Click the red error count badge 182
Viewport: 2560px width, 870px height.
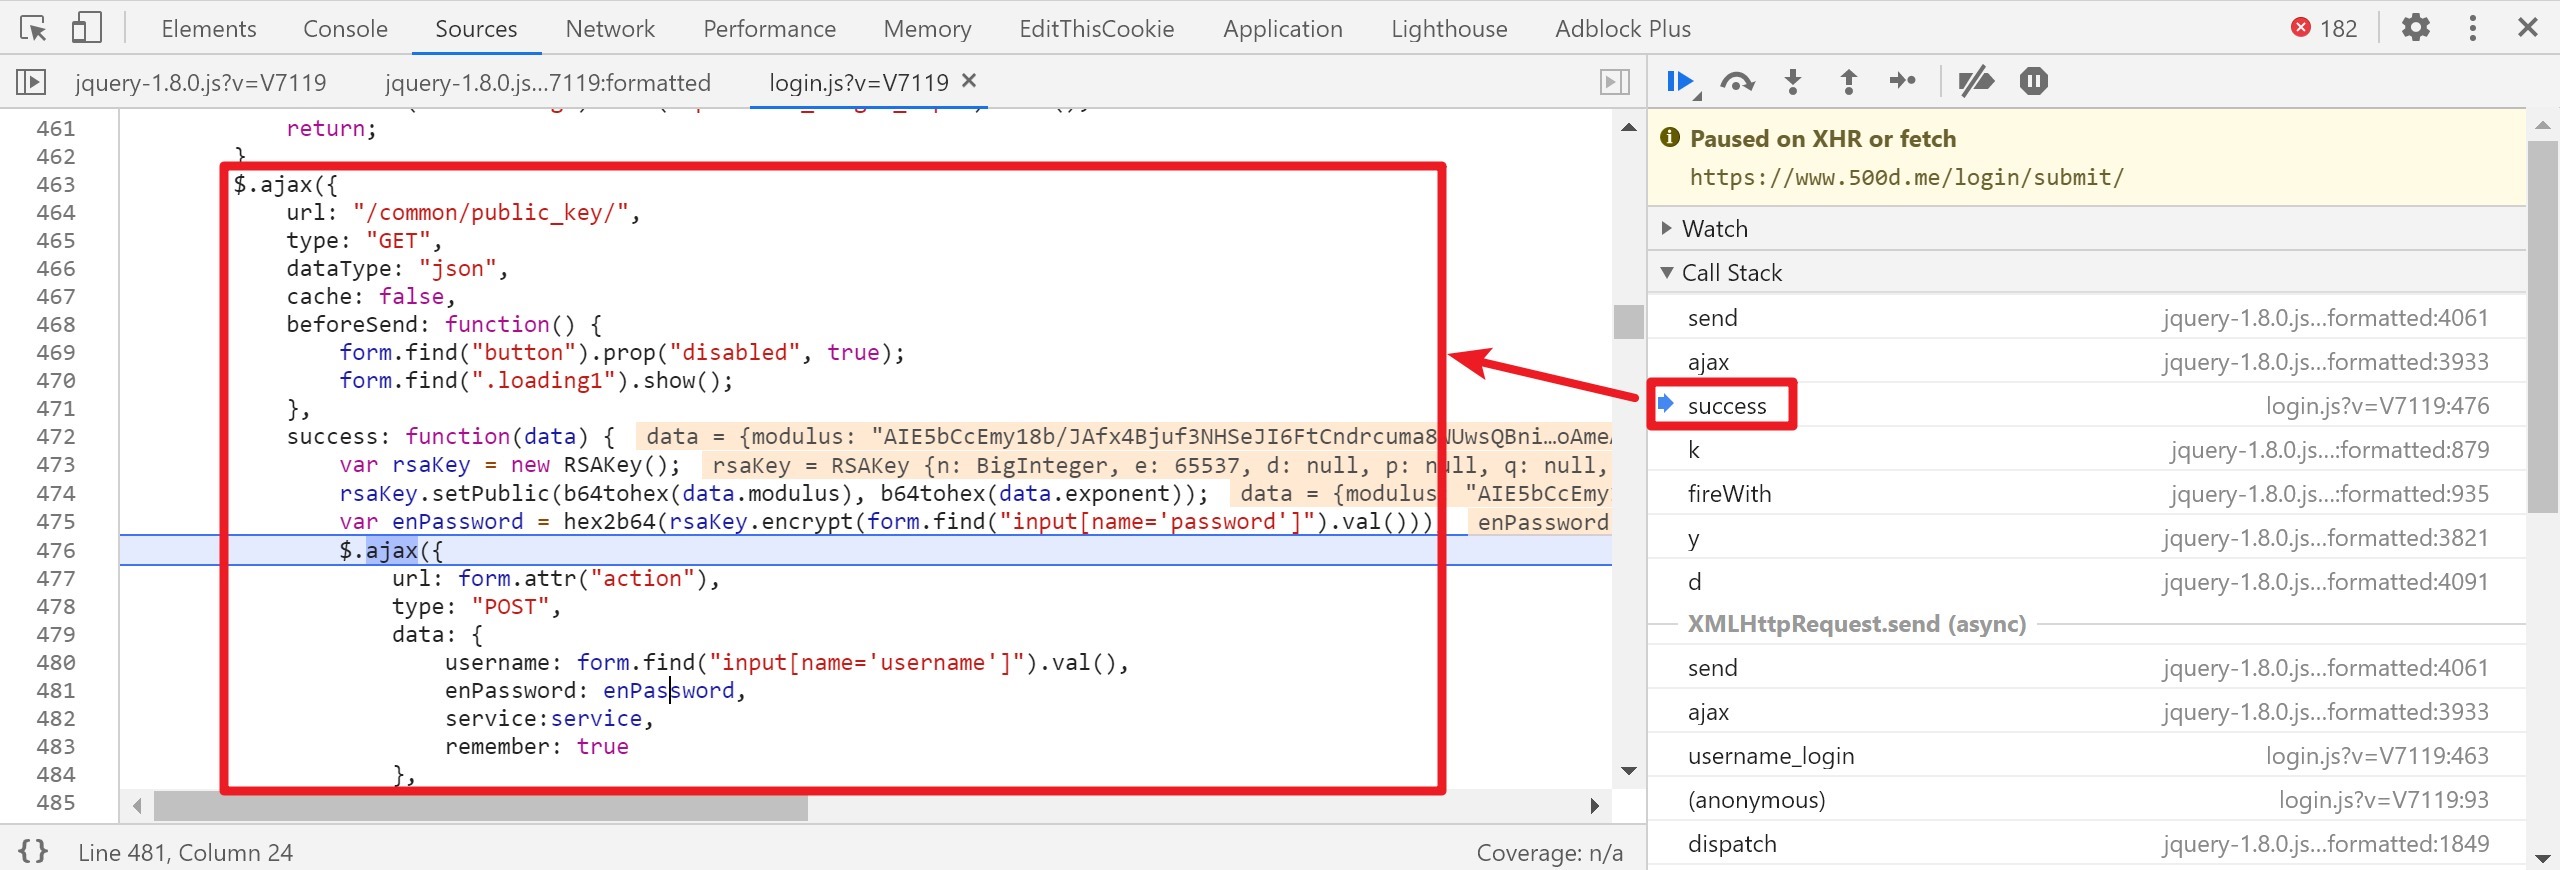point(2324,28)
